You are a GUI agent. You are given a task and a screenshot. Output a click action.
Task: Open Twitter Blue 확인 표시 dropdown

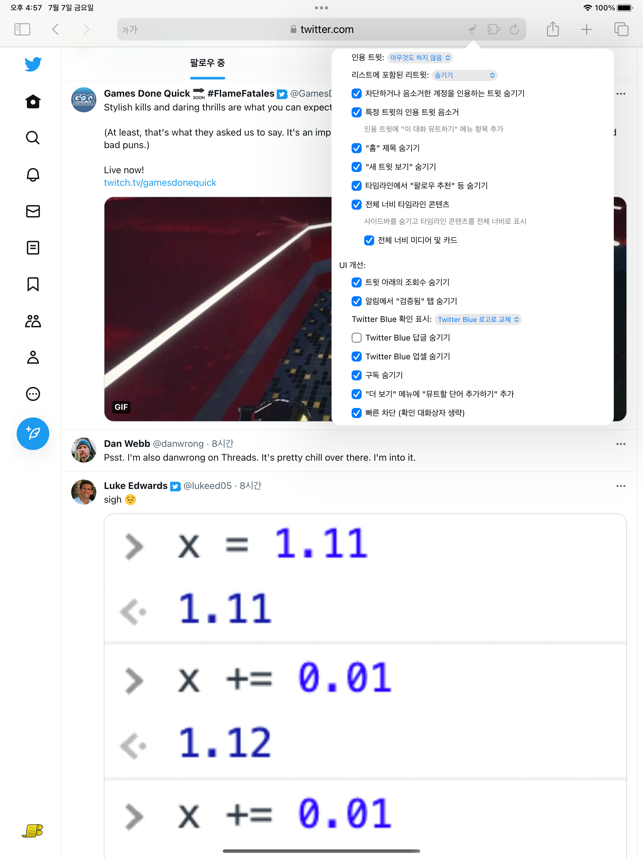click(478, 319)
